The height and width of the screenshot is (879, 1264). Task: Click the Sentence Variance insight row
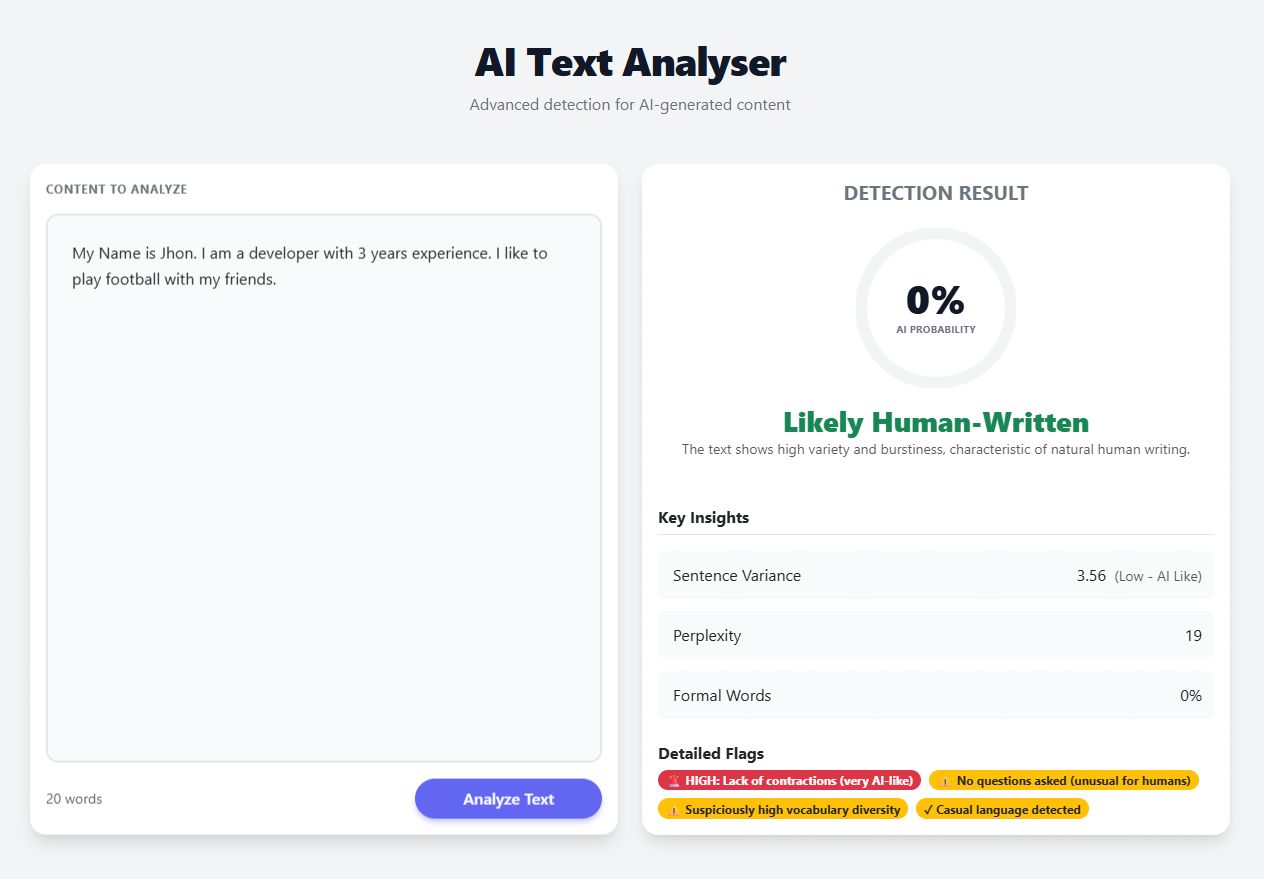[x=935, y=576]
